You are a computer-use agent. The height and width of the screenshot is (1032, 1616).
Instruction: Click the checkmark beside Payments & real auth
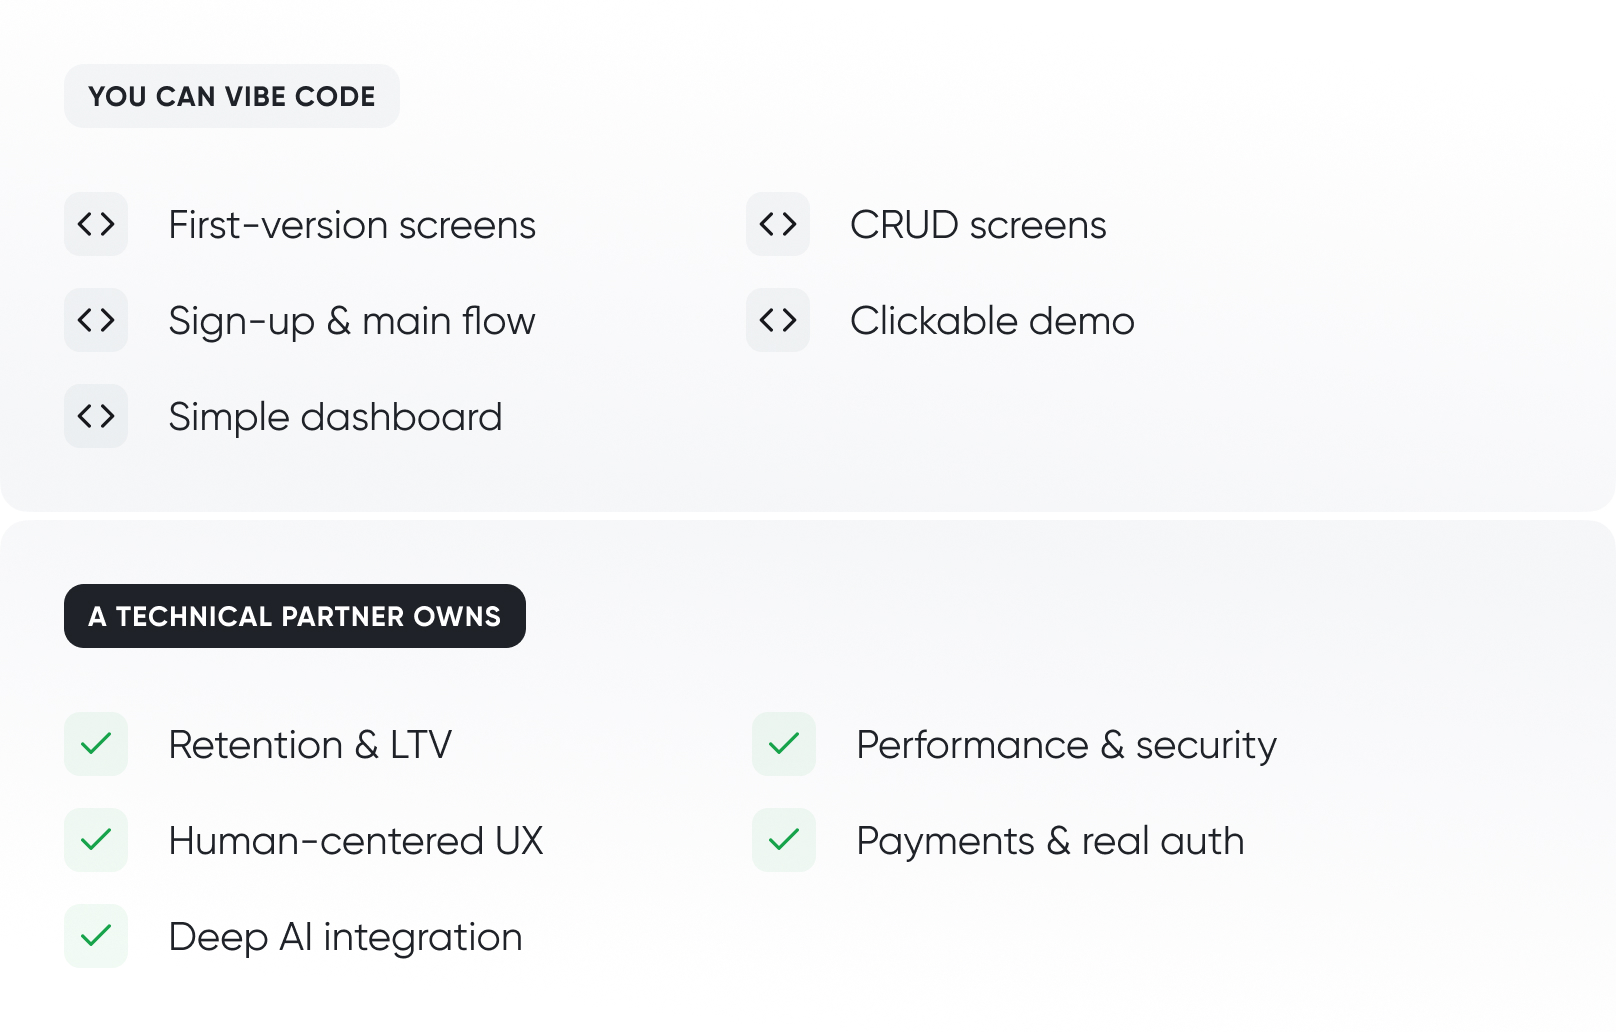784,840
